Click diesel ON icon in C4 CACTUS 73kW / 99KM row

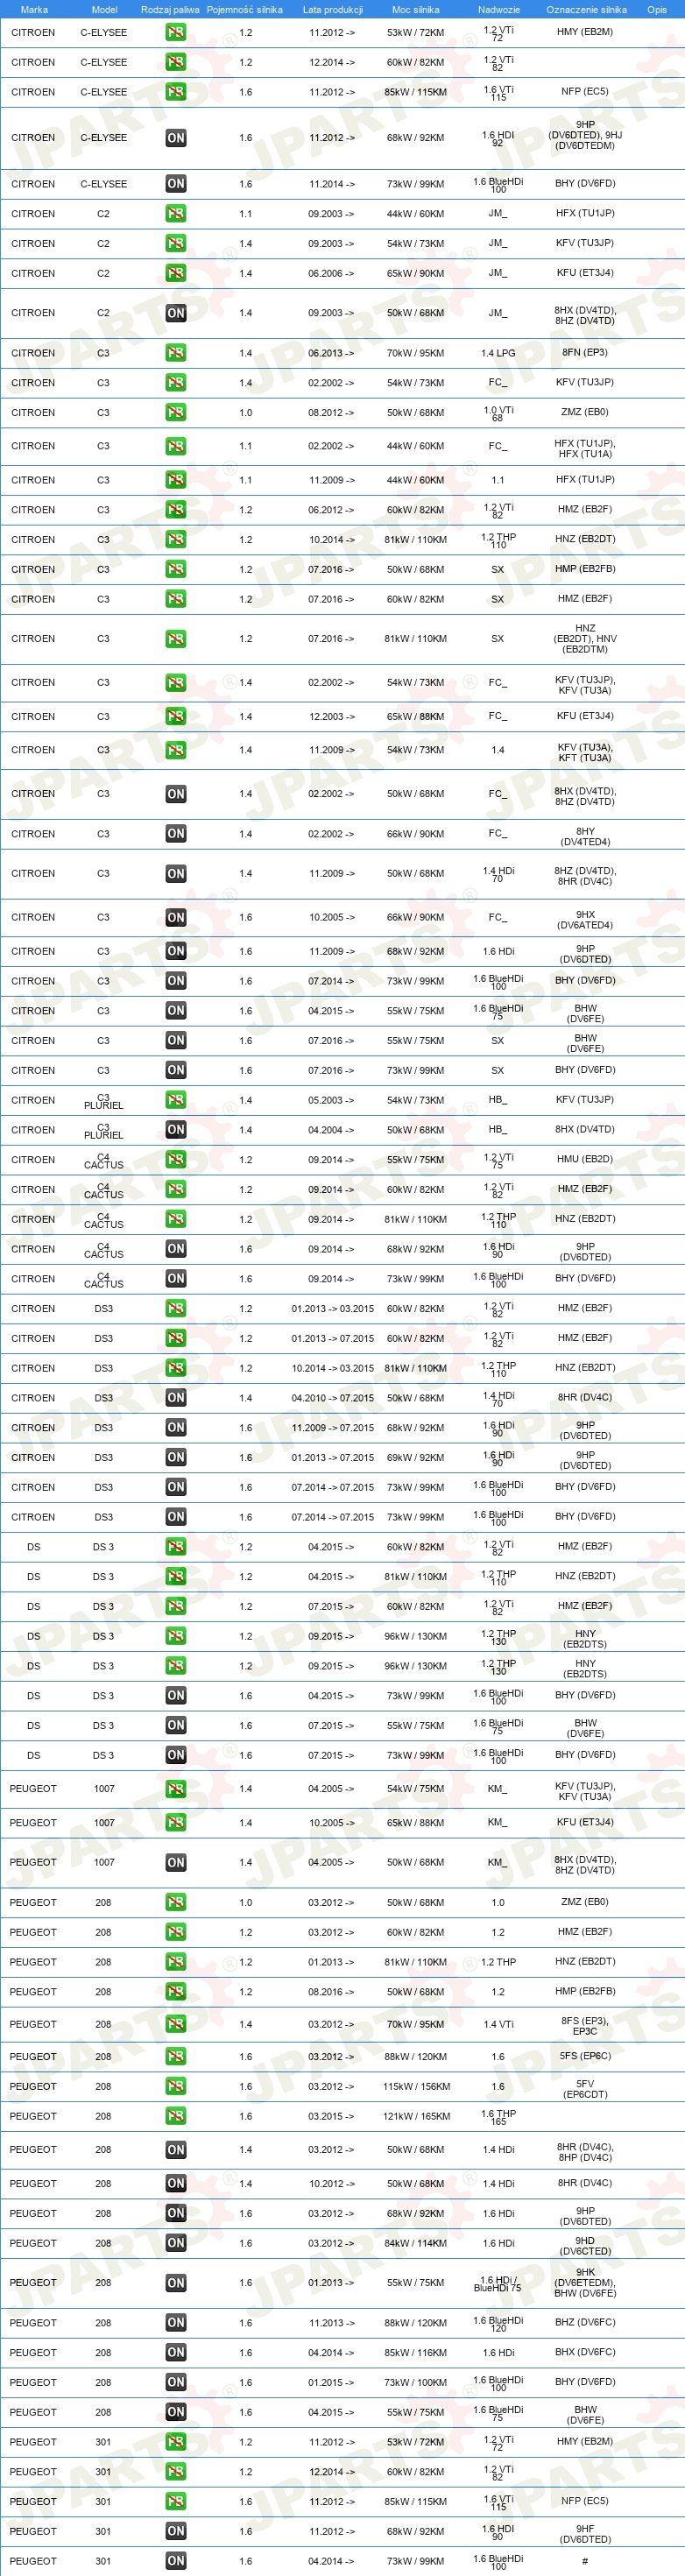click(176, 1279)
